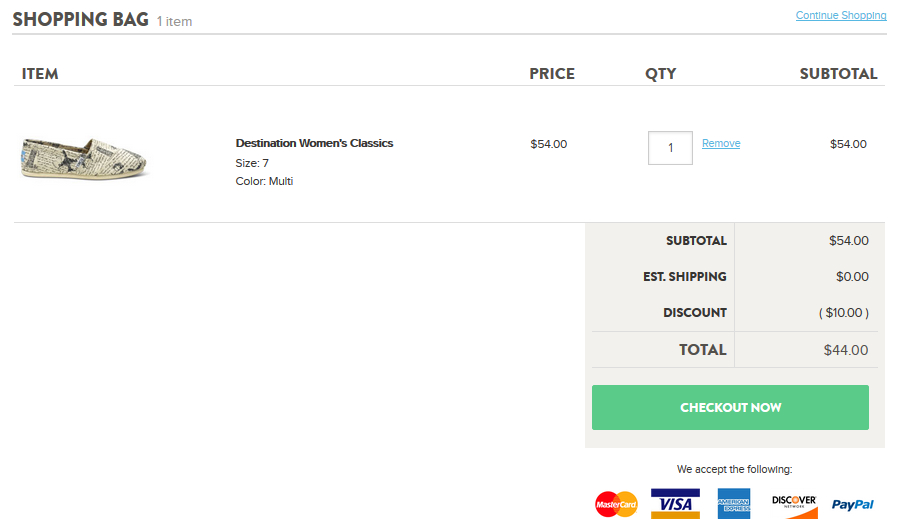Click the PayPal logo
This screenshot has width=906, height=527.
[852, 504]
